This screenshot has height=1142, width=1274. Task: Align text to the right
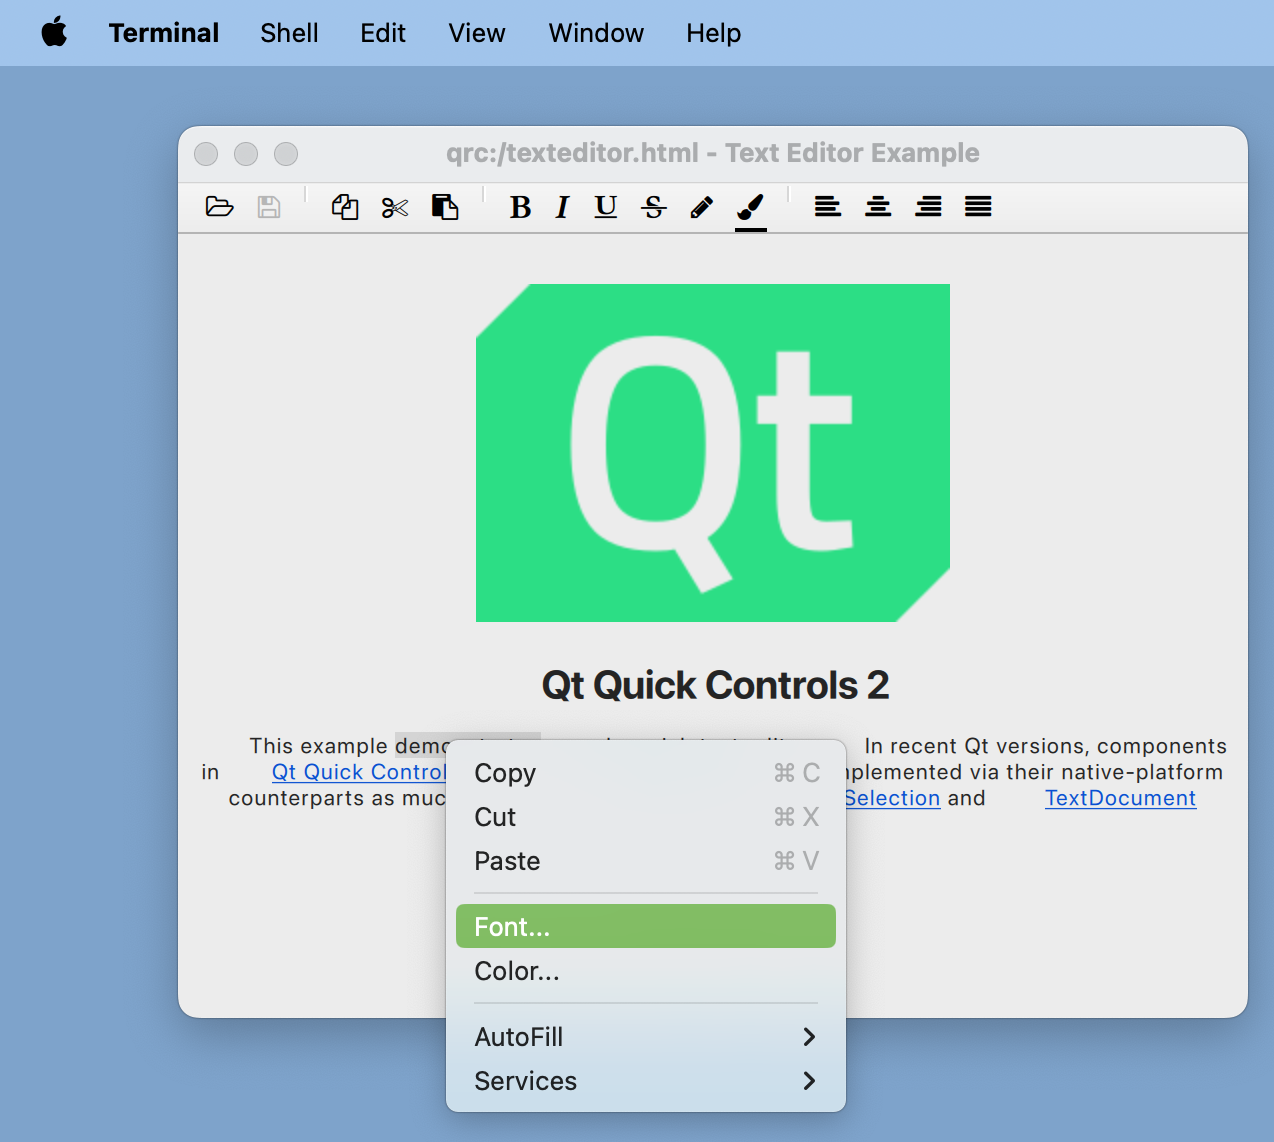point(928,207)
